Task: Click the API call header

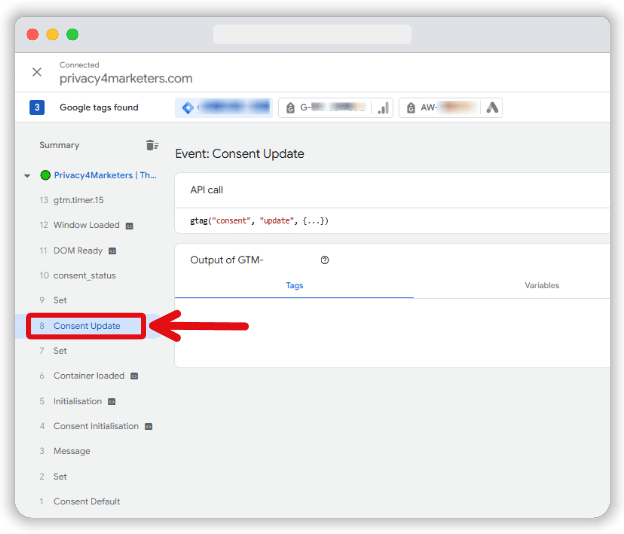Action: pos(207,190)
